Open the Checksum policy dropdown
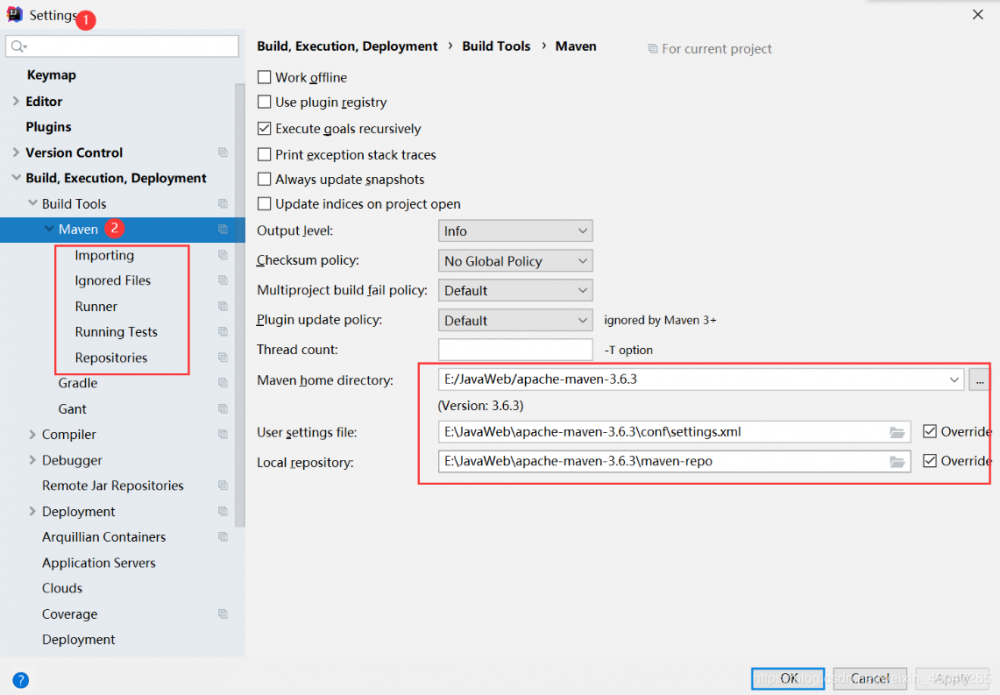1000x695 pixels. click(515, 261)
